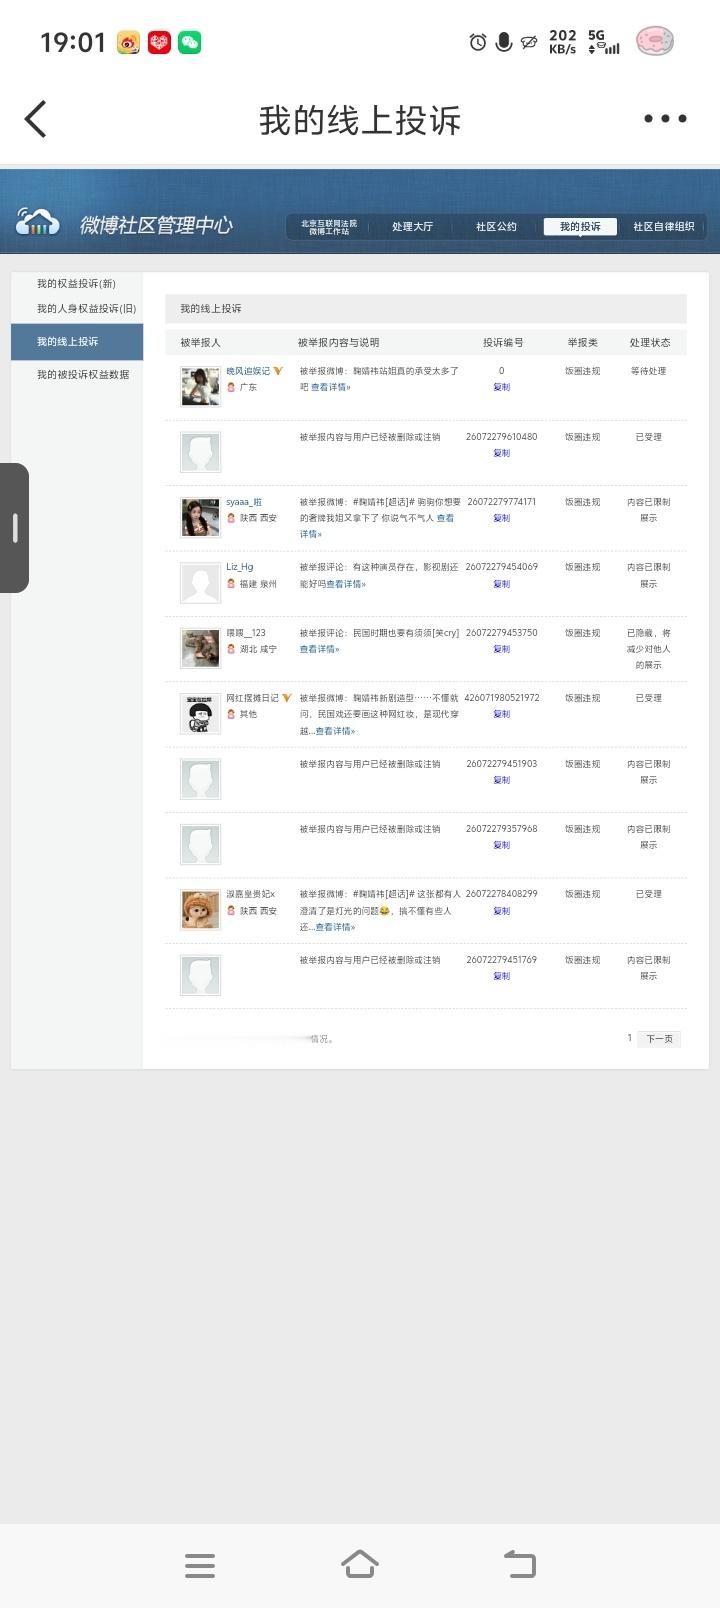Click 查看详情 in 喂喂__123 row

coord(320,649)
